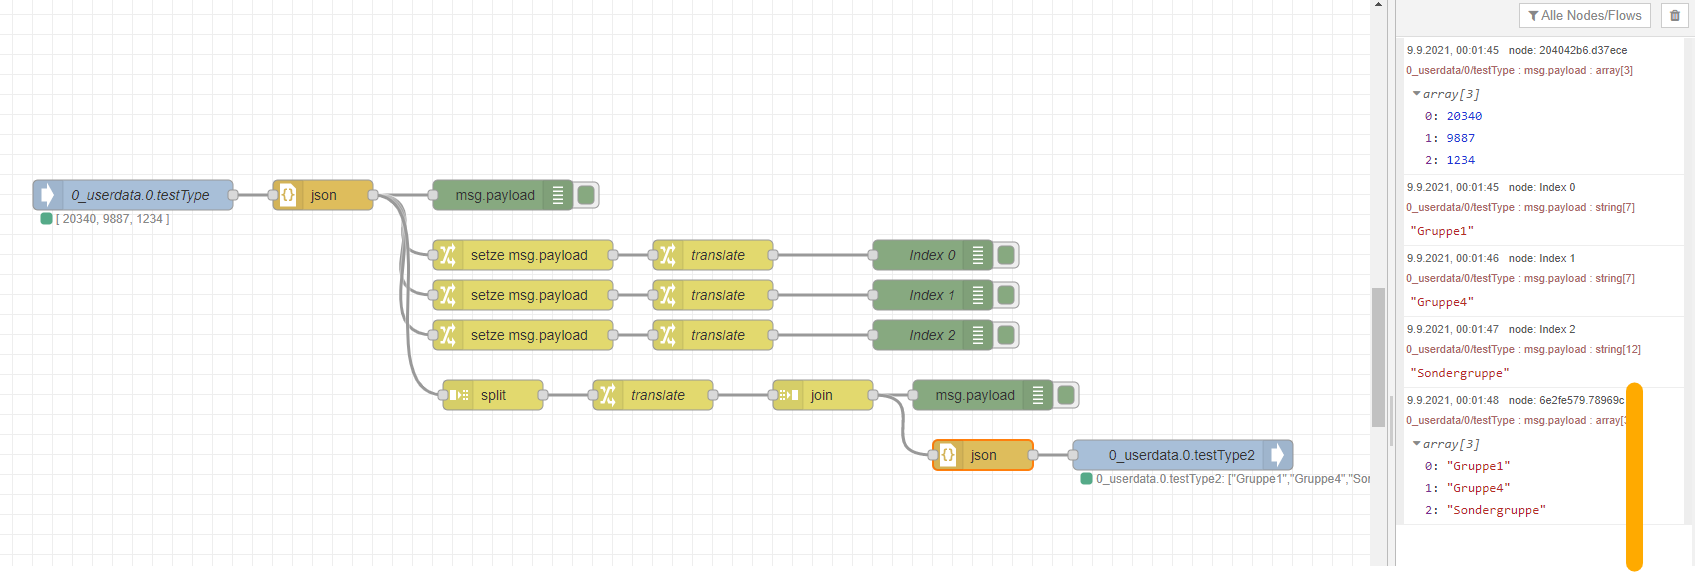Screen dimensions: 1695x572
Task: Click the change icon on the second setze msg.payload node
Action: (448, 295)
